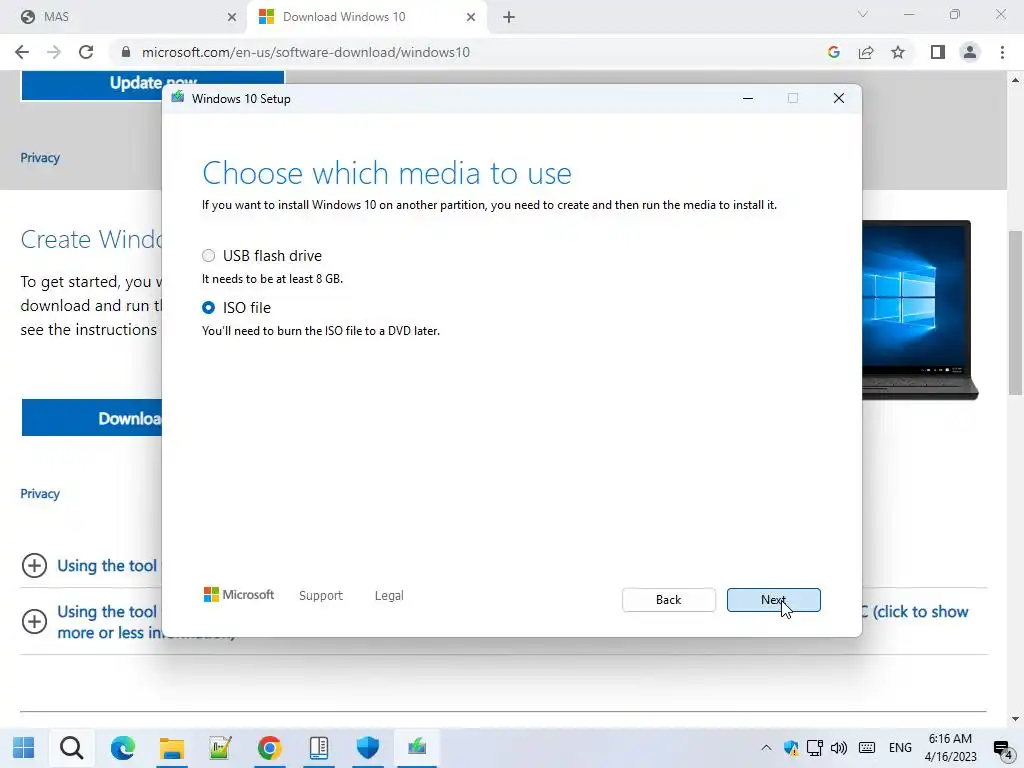The height and width of the screenshot is (768, 1024).
Task: Open the notification center icon
Action: (x=1002, y=748)
